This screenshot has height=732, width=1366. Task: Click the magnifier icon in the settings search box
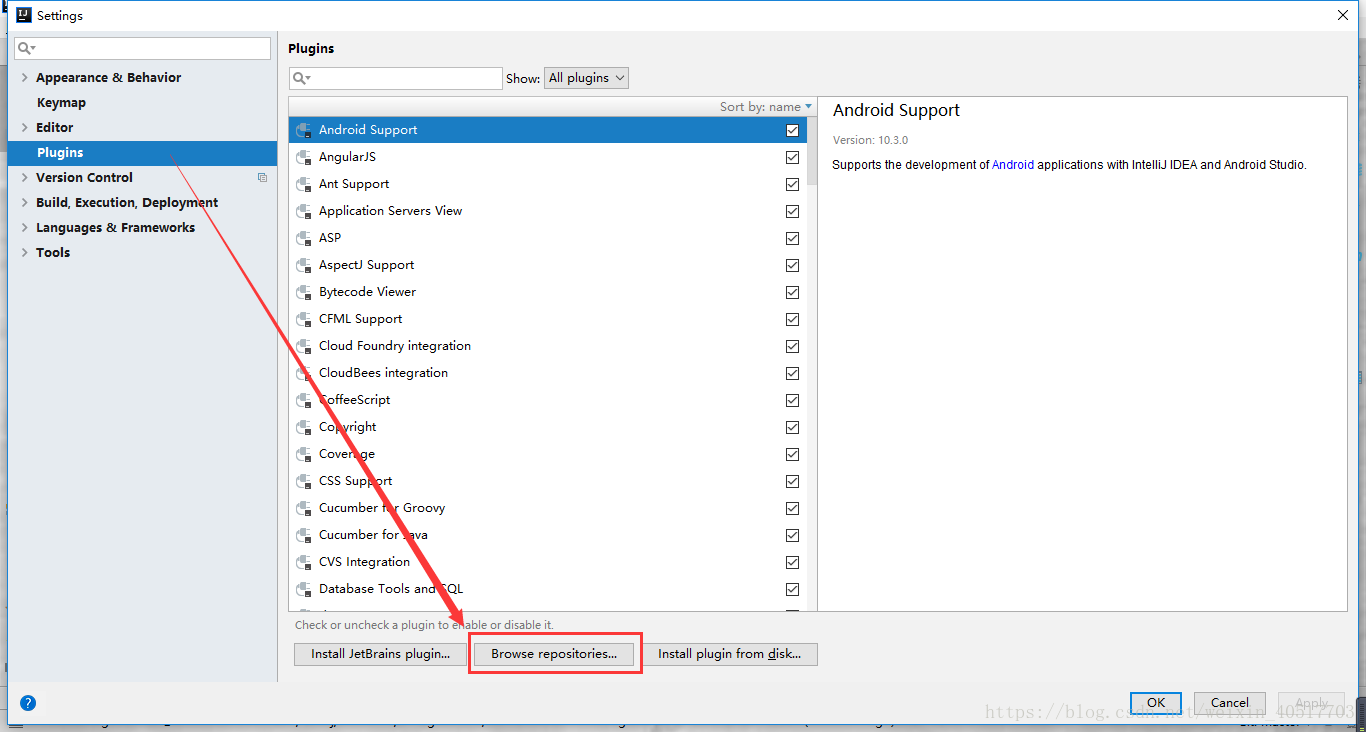coord(26,48)
